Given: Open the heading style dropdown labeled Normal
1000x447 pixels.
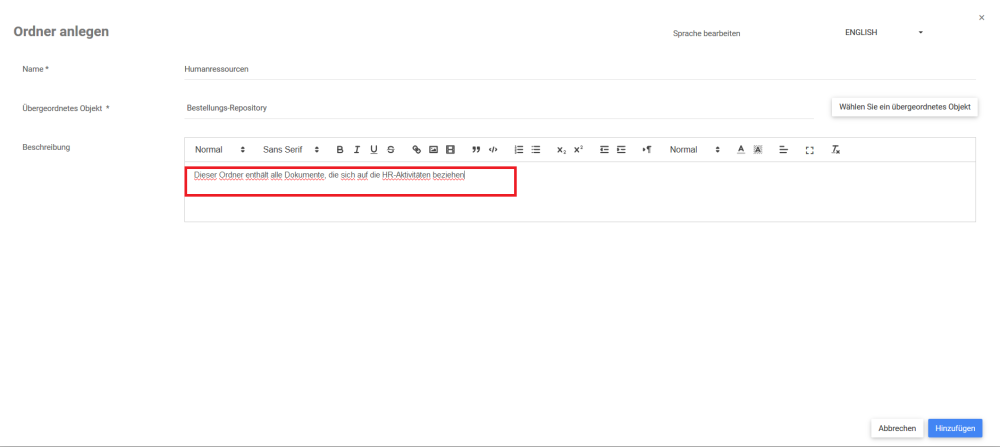Looking at the screenshot, I should (x=220, y=150).
